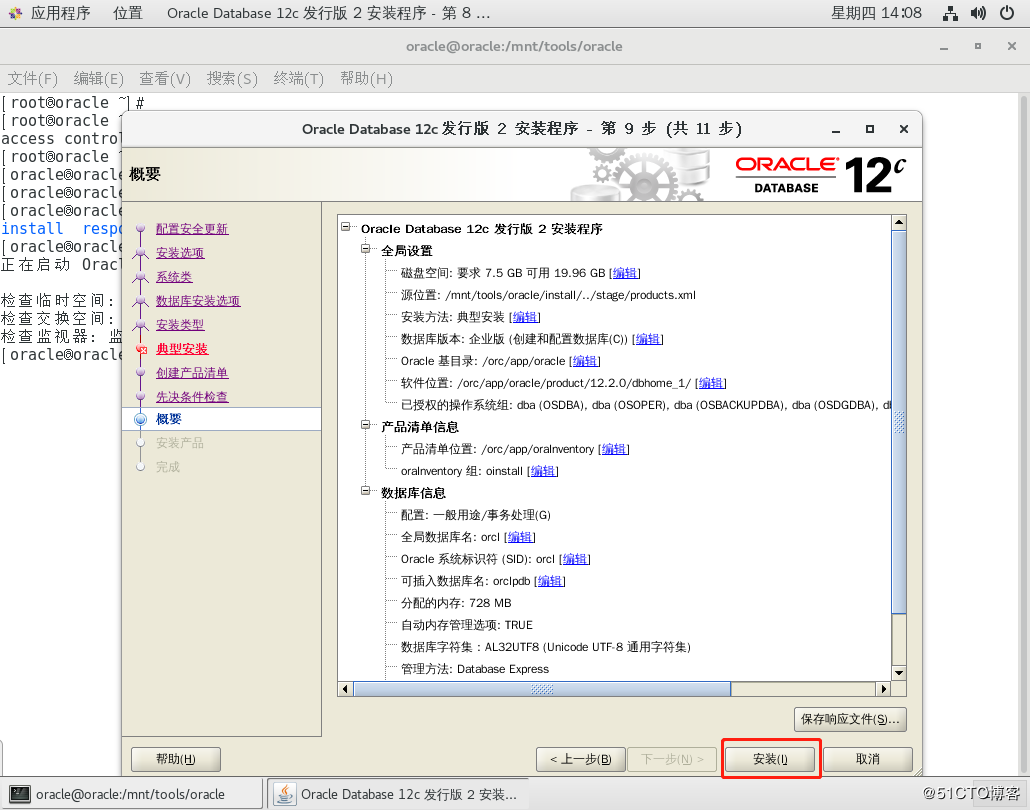Viewport: 1030px width, 810px height.
Task: Click 编辑 link next to 安装方法
Action: [x=525, y=317]
